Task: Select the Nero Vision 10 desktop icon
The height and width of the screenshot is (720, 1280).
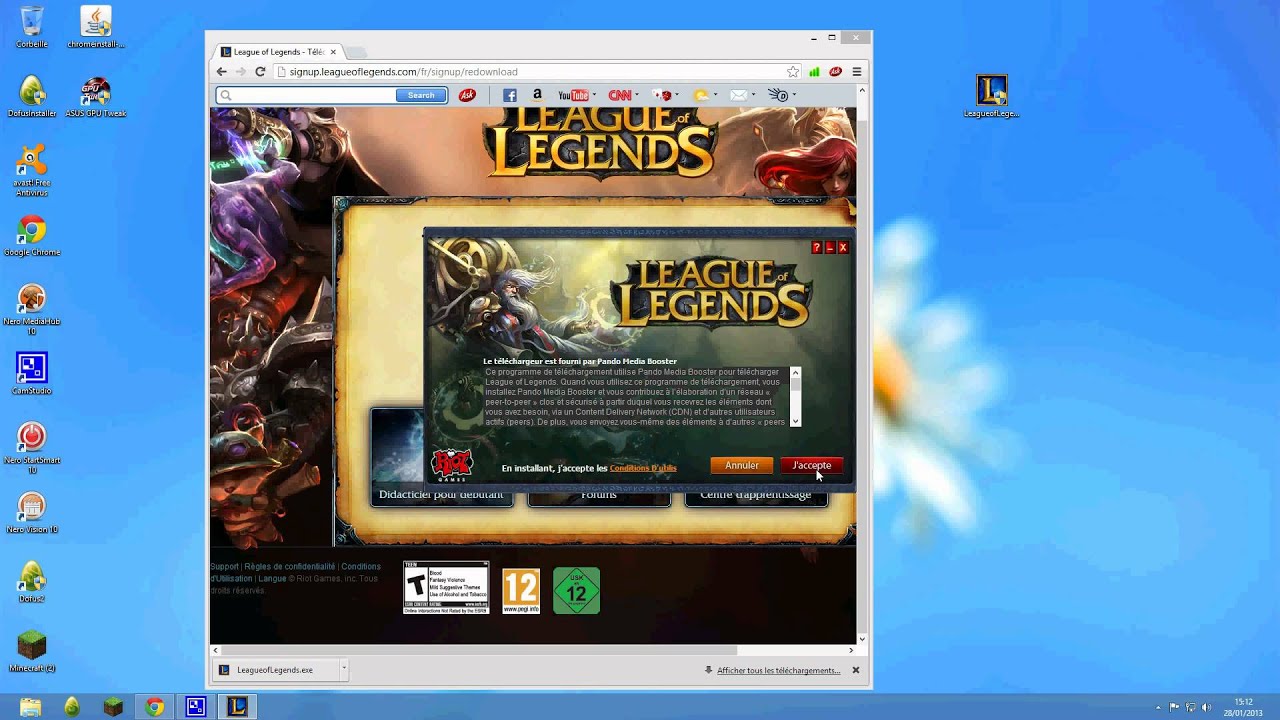Action: tap(32, 513)
